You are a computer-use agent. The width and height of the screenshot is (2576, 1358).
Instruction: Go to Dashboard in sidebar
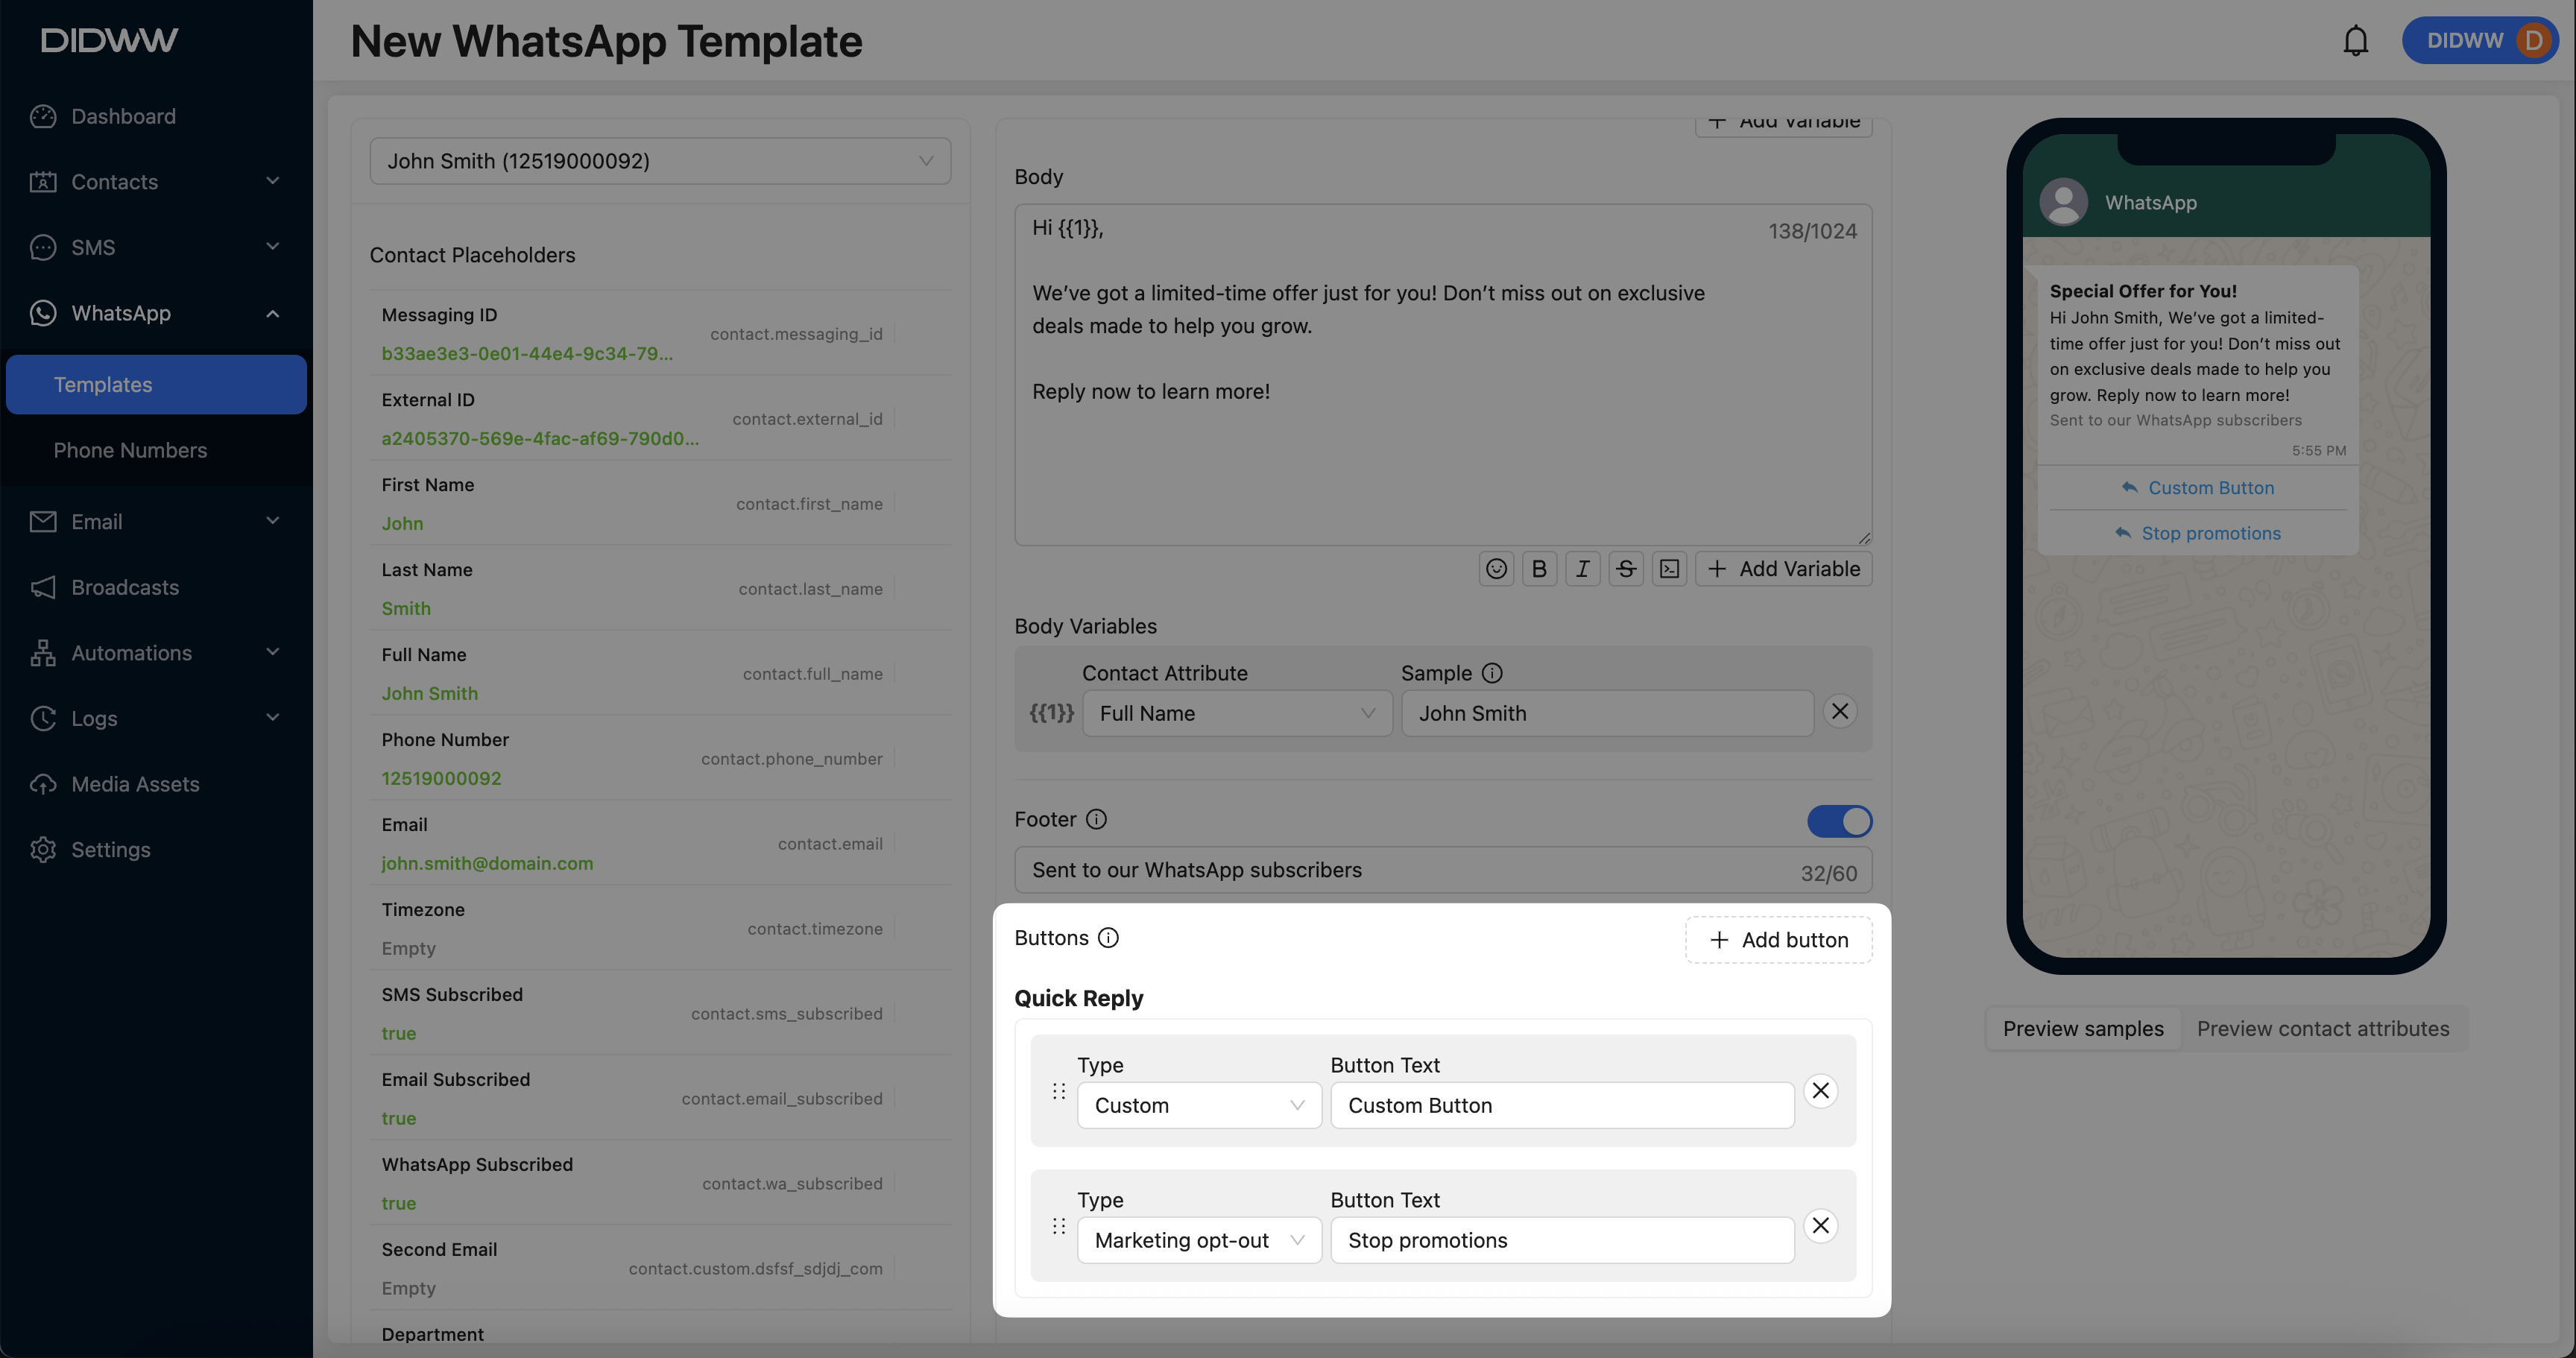156,116
